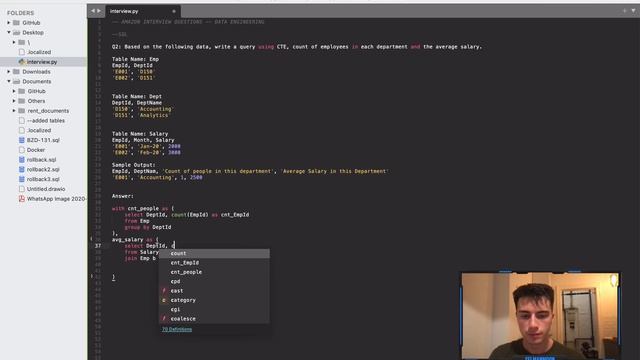Open BZD-131.sql file

43,140
